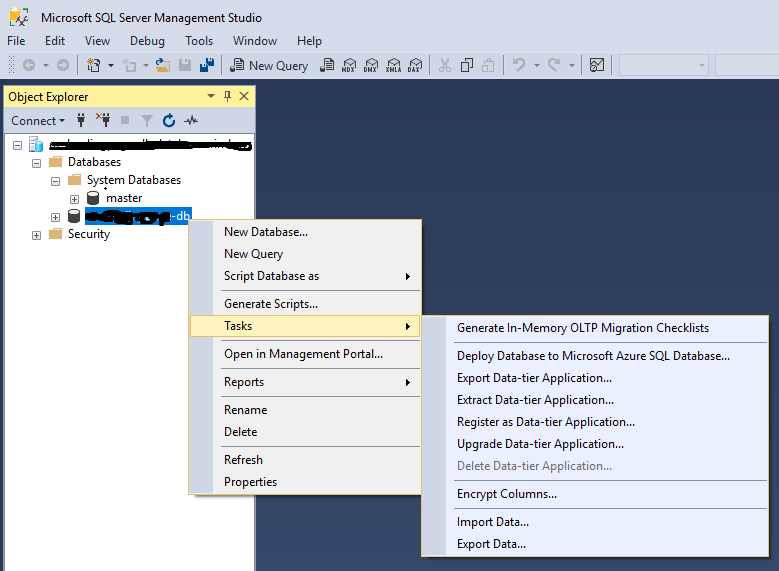Expand the master database node
The width and height of the screenshot is (779, 571).
point(74,199)
